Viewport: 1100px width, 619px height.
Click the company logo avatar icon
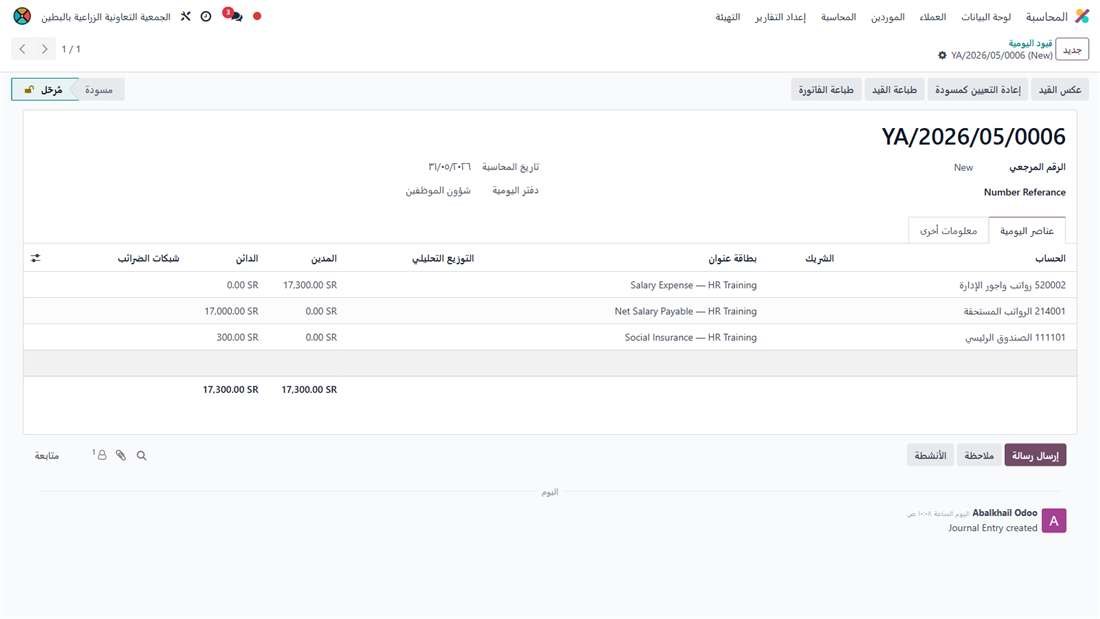[22, 16]
